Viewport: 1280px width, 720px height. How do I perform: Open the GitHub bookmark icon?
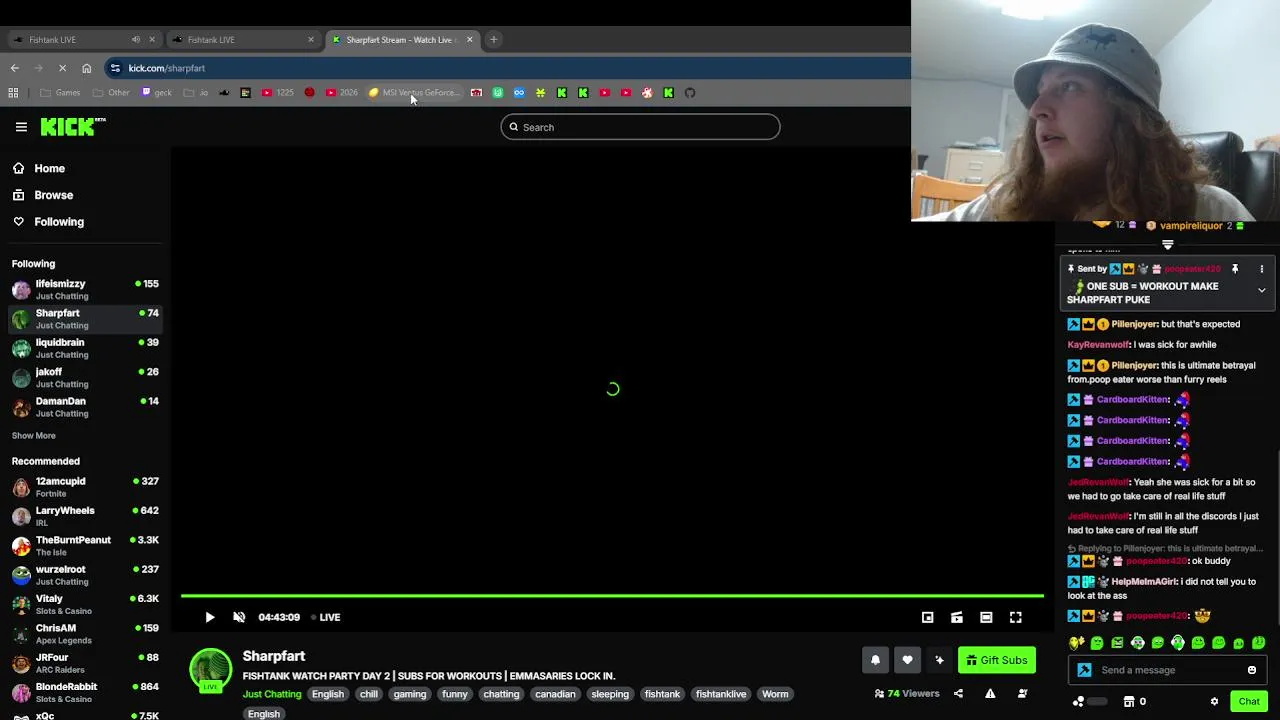690,93
